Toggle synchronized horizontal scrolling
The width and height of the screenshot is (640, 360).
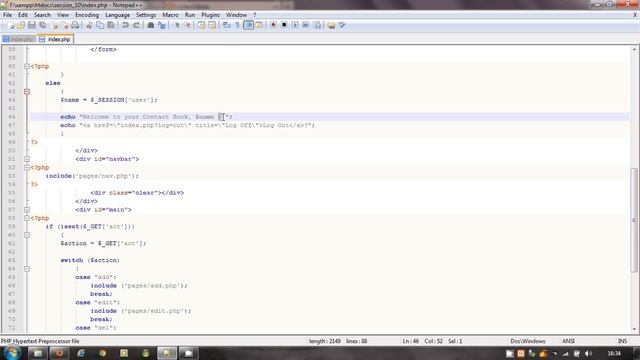212,25
